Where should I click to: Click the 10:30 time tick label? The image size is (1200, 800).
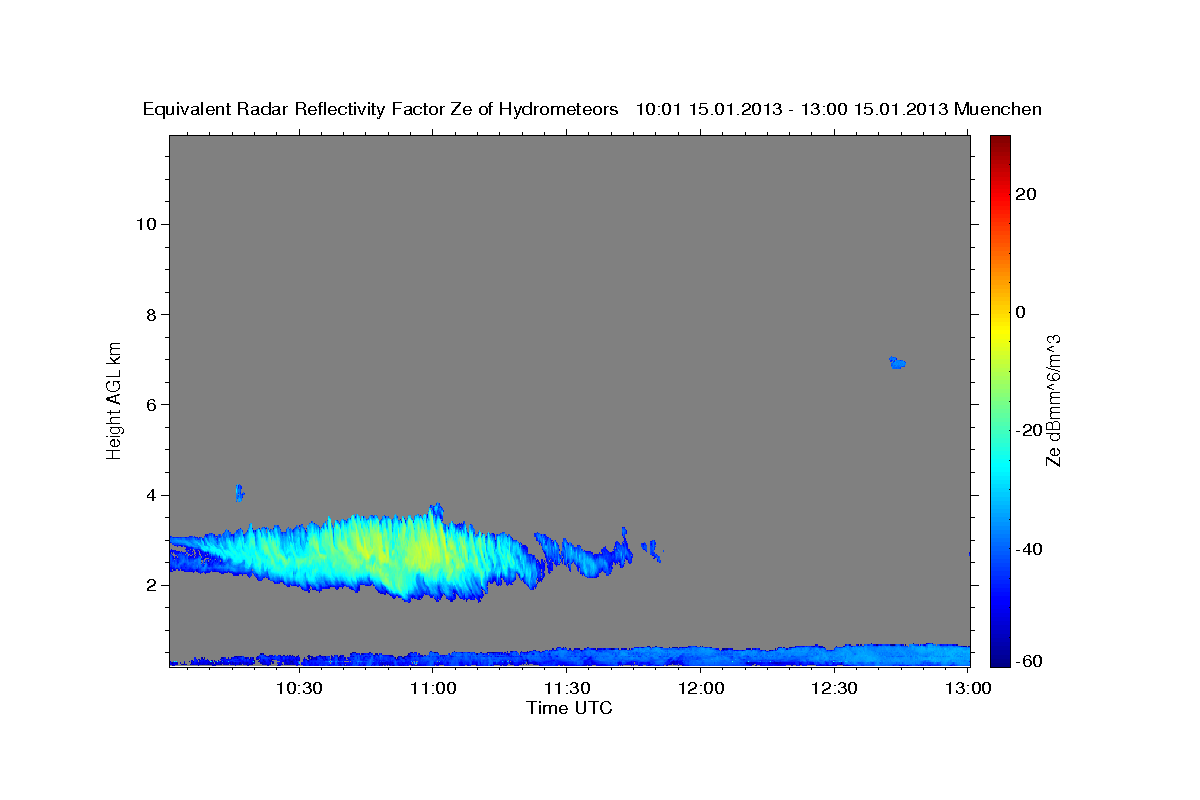pos(299,688)
